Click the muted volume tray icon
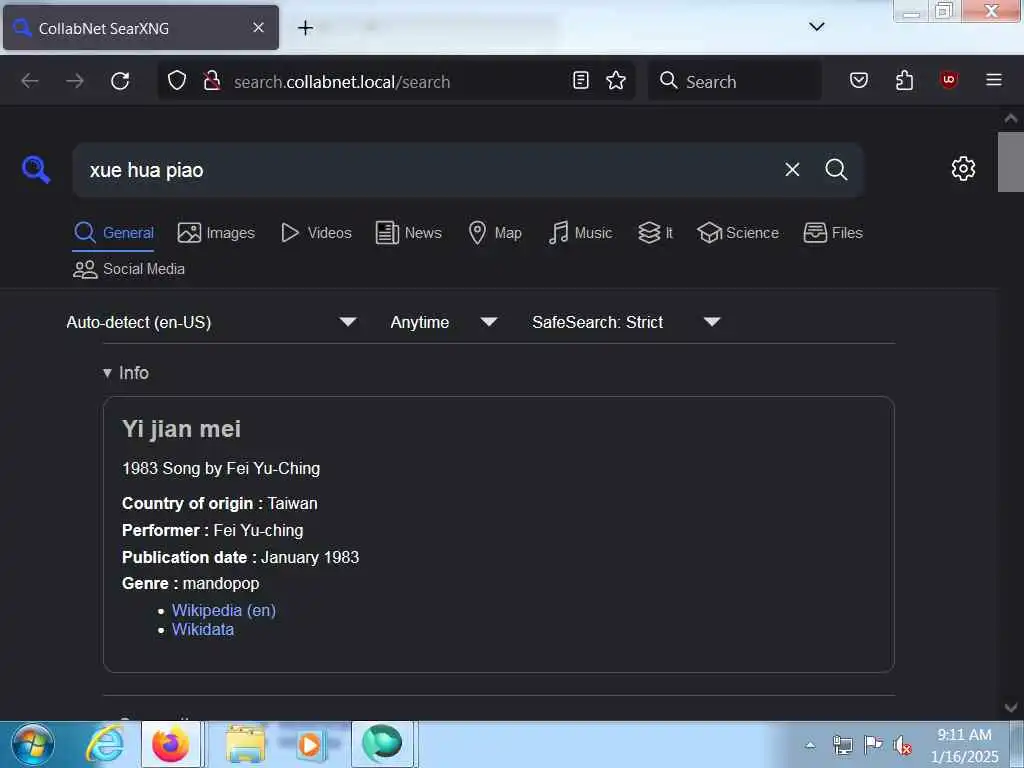 pos(903,745)
